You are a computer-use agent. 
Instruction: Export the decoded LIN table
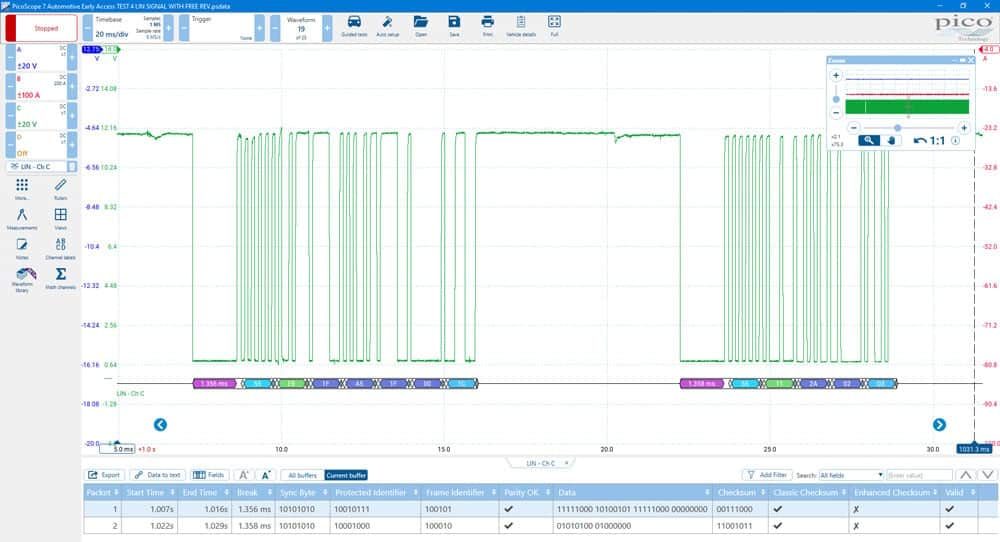104,475
